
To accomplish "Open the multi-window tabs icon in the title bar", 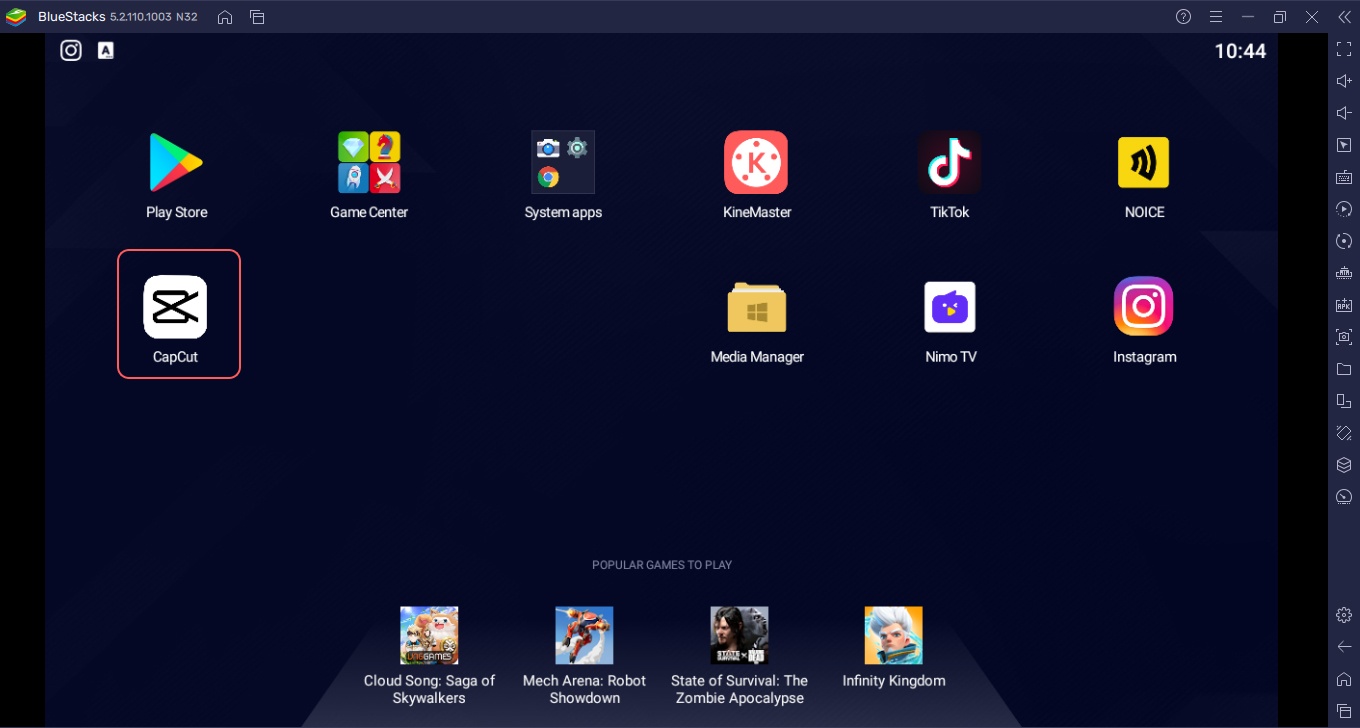I will tap(257, 17).
